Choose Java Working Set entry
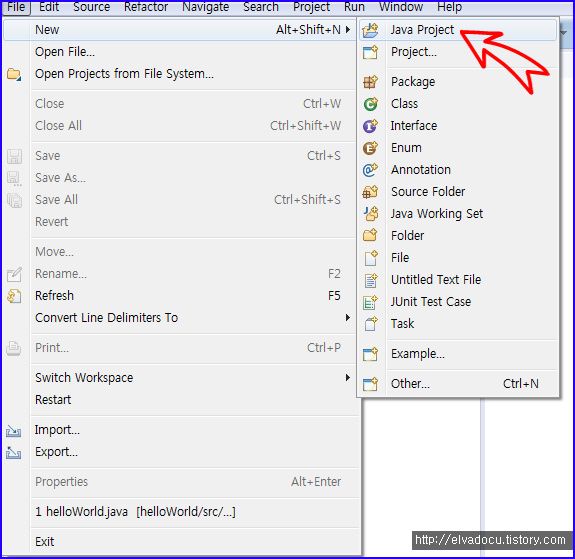575x559 pixels. click(x=458, y=214)
